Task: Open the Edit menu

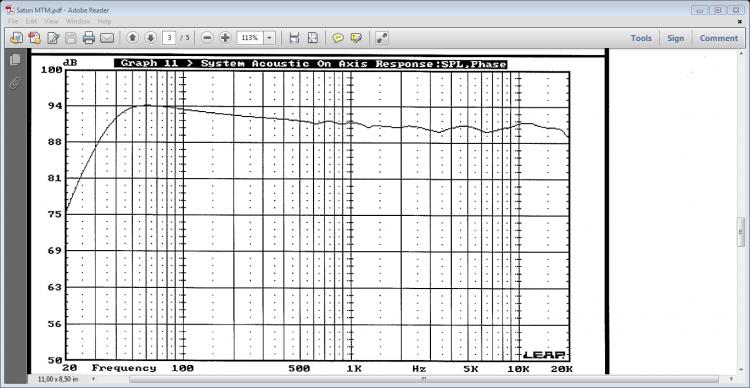Action: [31, 21]
